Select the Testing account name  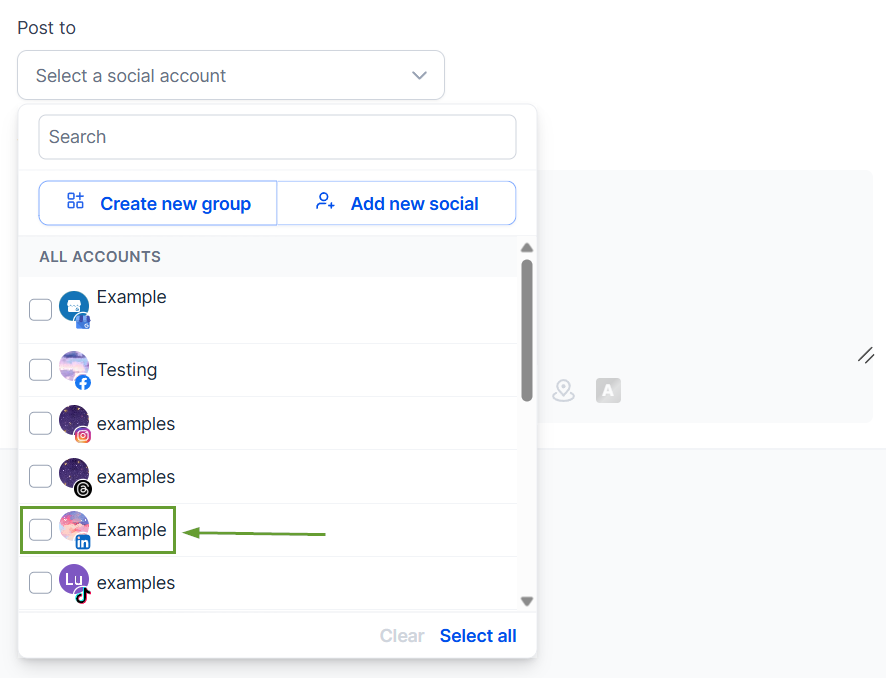click(127, 370)
